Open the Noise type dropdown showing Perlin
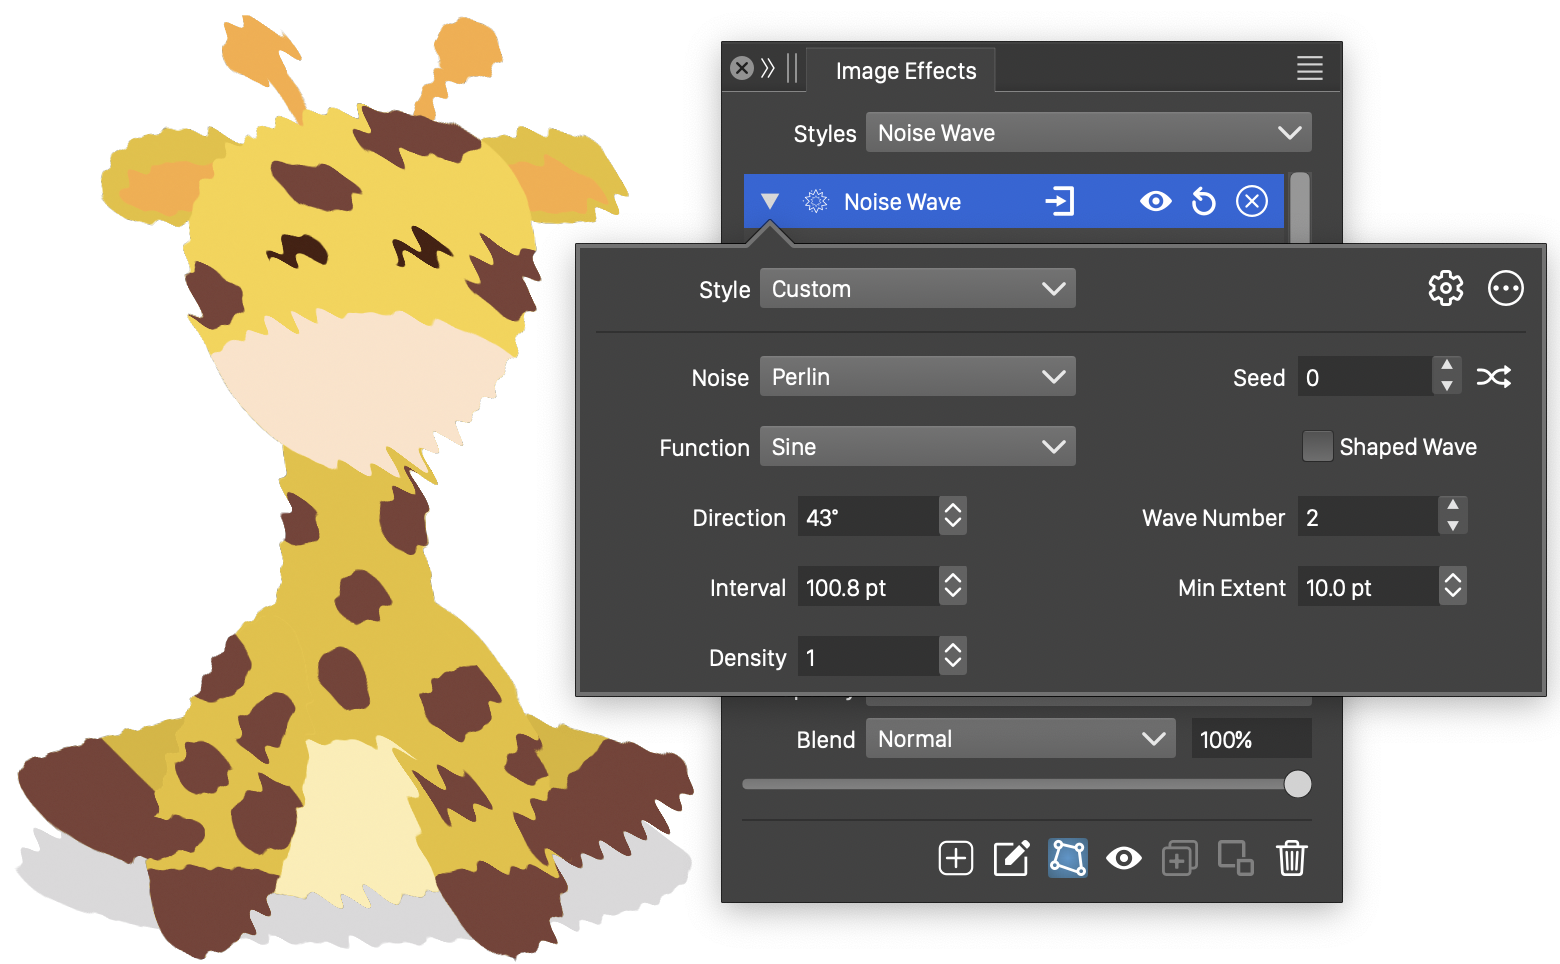This screenshot has width=1560, height=964. 917,377
